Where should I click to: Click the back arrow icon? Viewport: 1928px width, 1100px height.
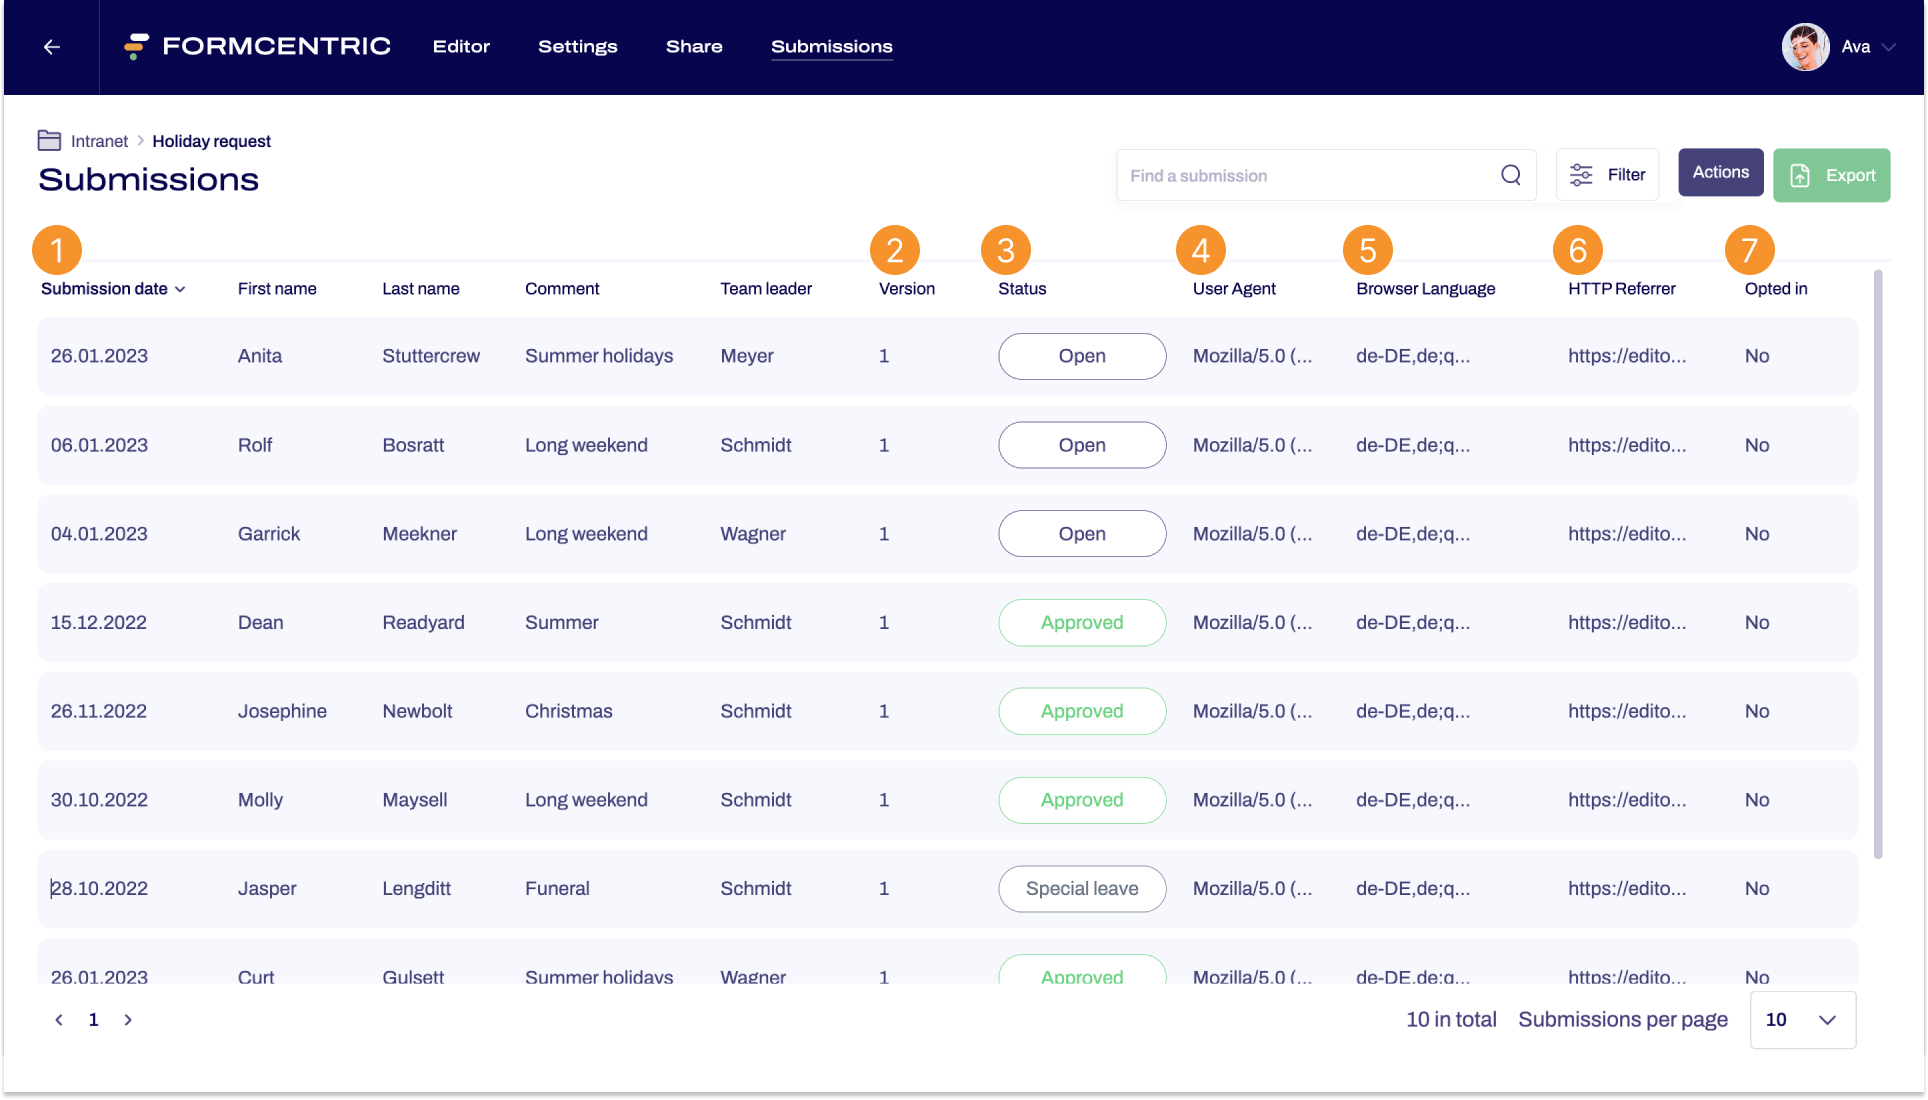[x=52, y=47]
